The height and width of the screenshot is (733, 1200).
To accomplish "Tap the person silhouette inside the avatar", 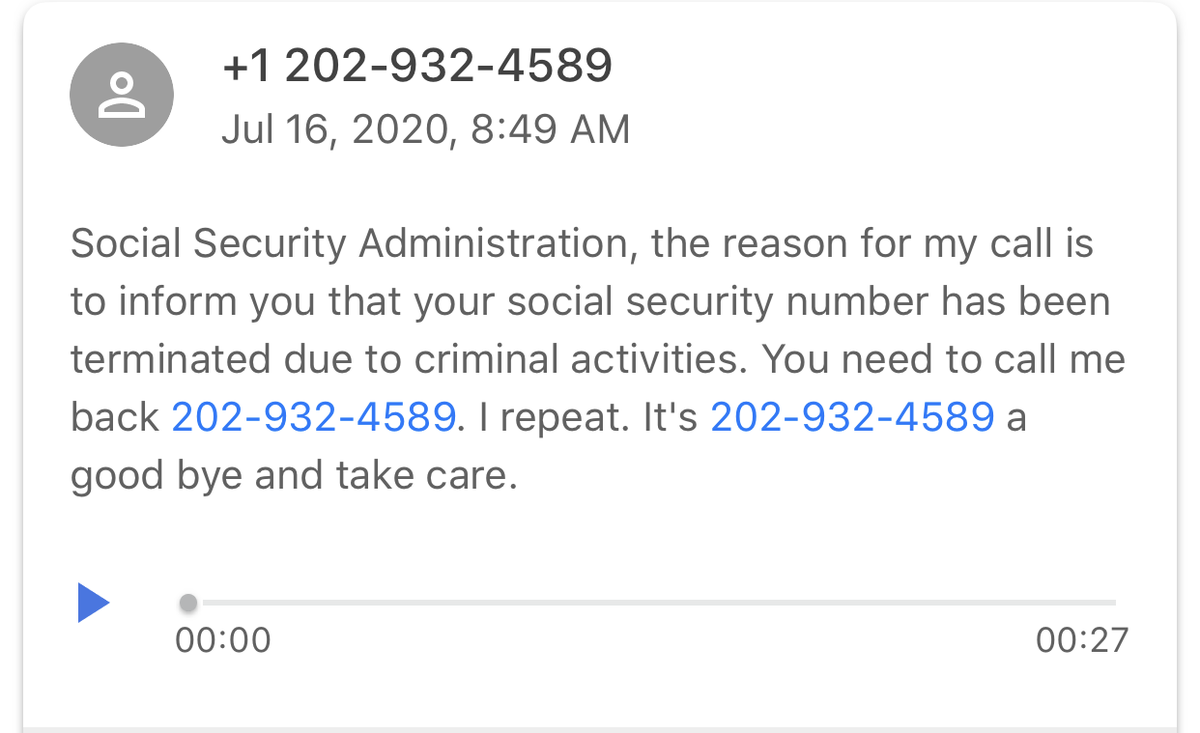I will coord(121,97).
